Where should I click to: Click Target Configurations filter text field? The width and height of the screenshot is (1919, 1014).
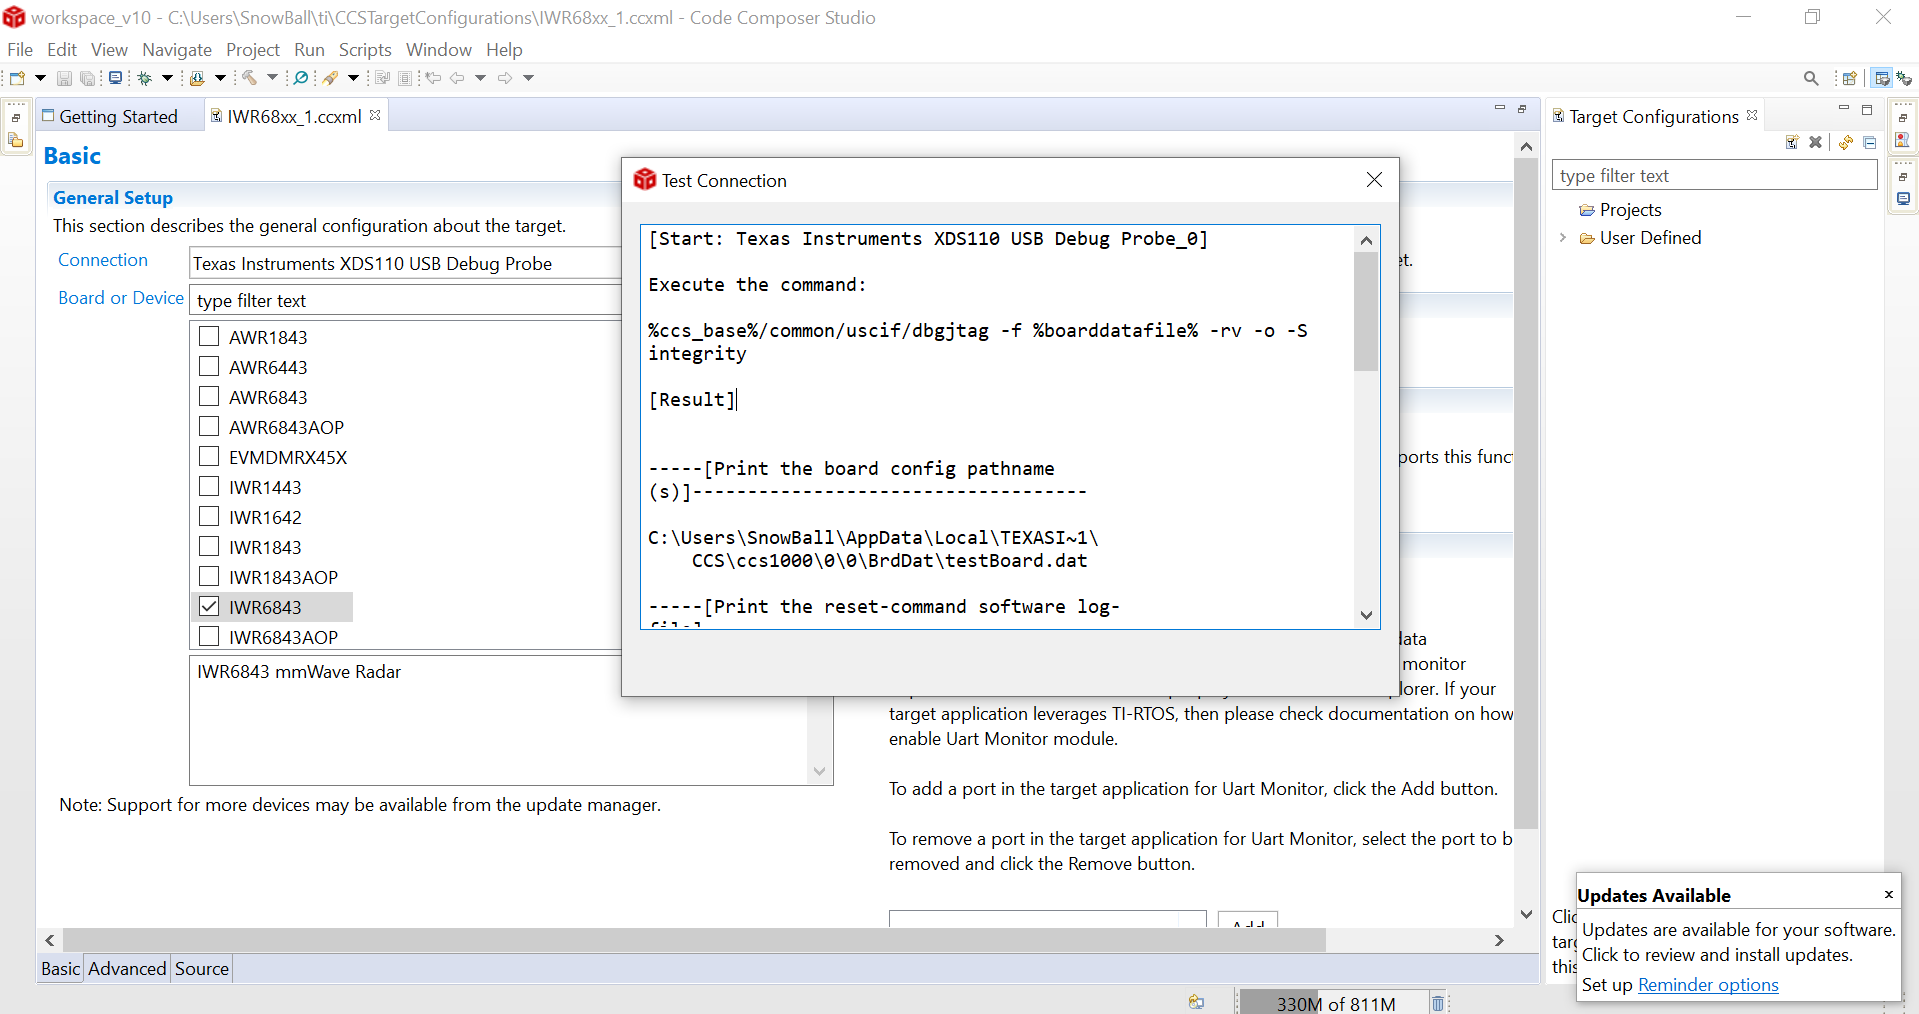1715,175
